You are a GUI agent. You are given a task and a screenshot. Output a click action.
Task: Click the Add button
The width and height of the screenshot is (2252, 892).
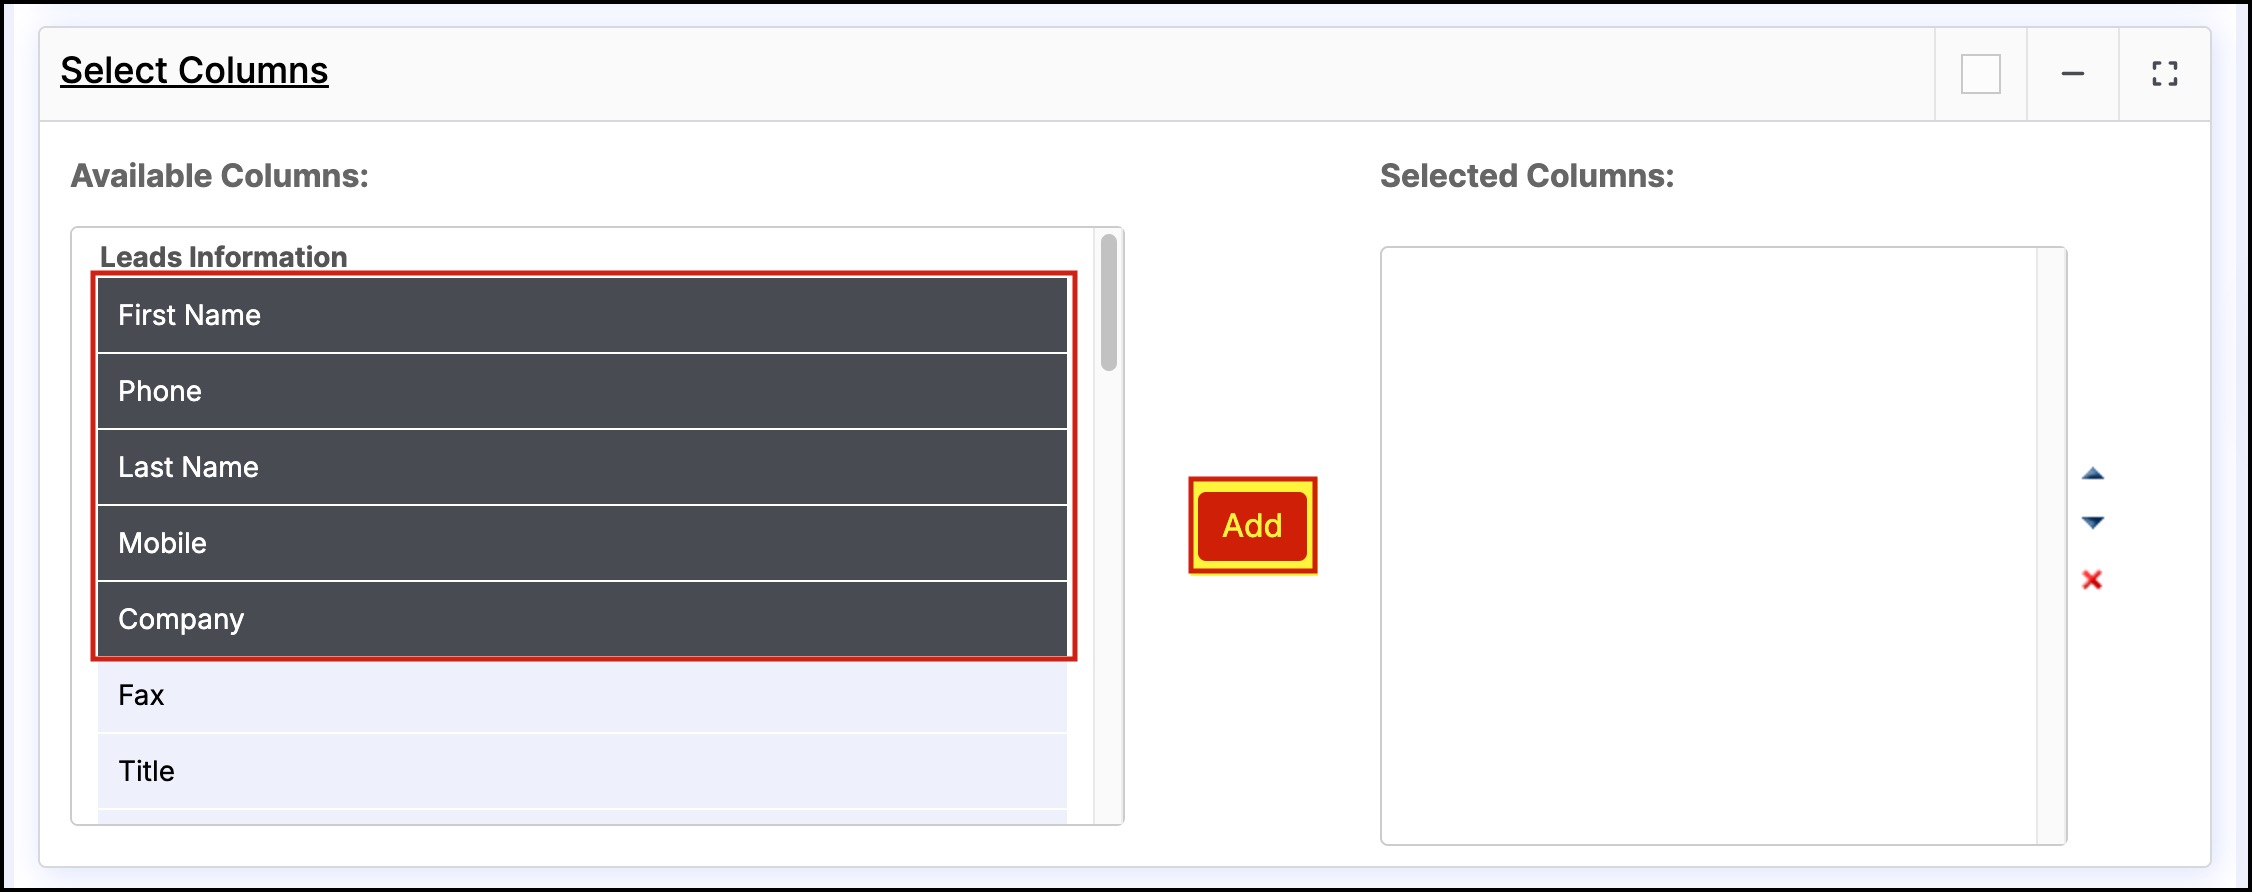[1252, 526]
